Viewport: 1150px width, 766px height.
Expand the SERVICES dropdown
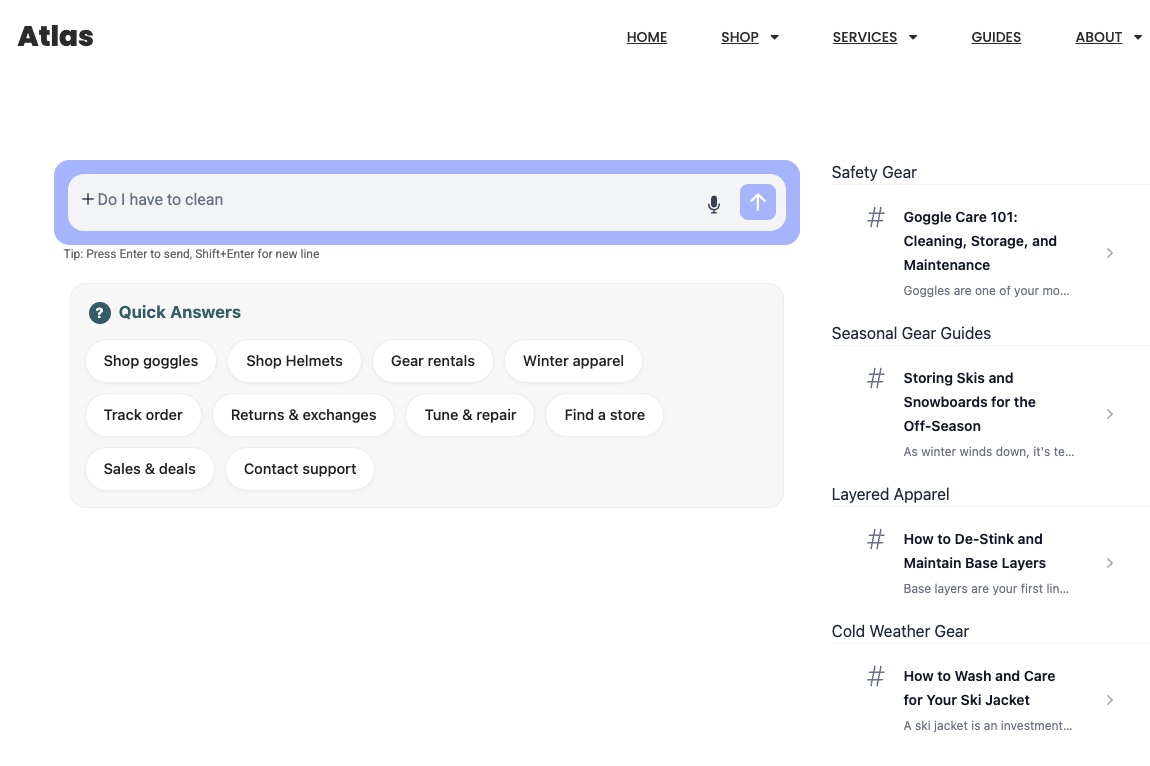click(x=874, y=37)
